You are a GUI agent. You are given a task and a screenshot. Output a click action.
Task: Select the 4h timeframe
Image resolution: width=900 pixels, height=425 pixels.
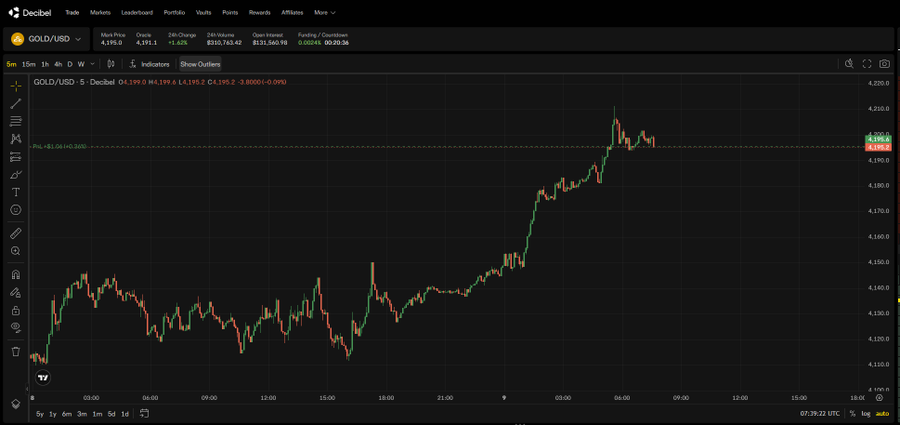click(58, 64)
